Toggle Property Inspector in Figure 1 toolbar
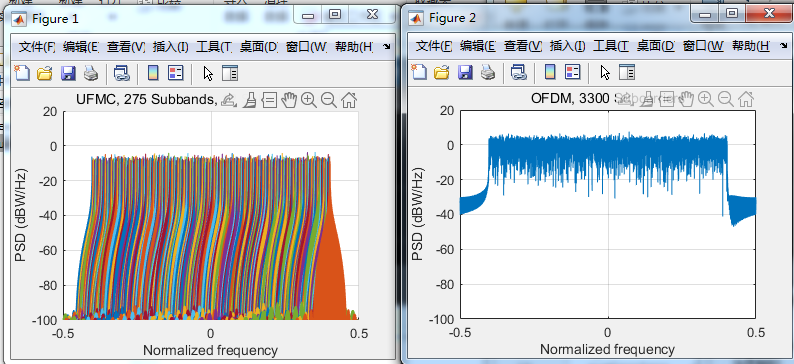This screenshot has height=364, width=794. [x=230, y=73]
